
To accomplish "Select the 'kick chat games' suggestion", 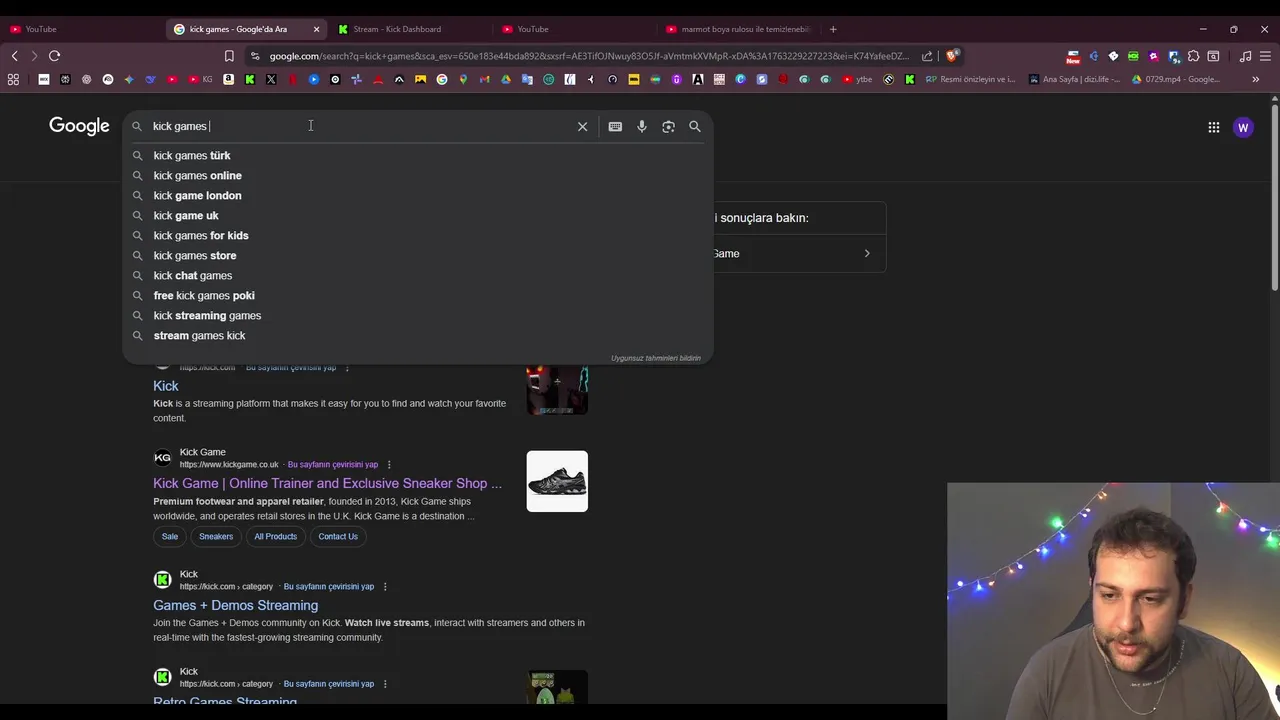I will [x=418, y=275].
